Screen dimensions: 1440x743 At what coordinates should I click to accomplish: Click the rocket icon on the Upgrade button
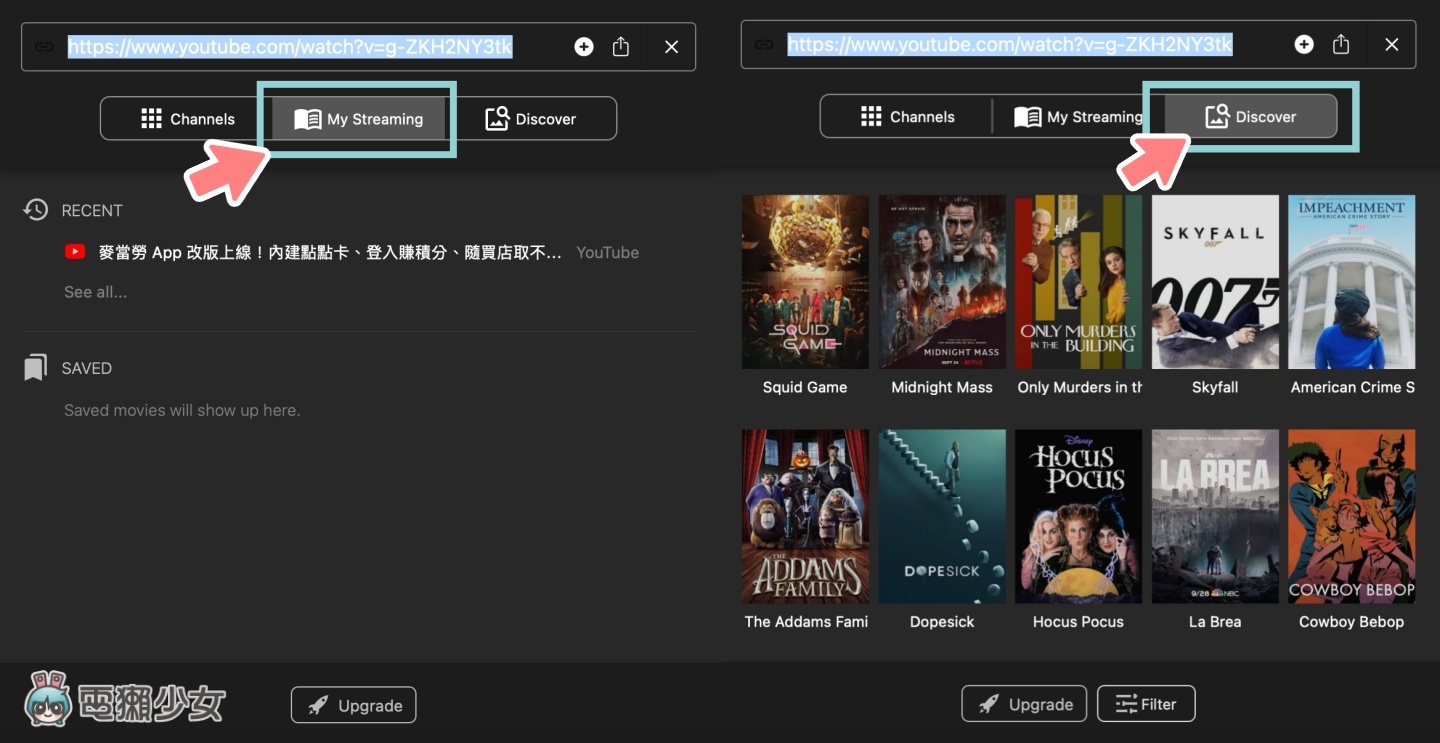coord(317,705)
